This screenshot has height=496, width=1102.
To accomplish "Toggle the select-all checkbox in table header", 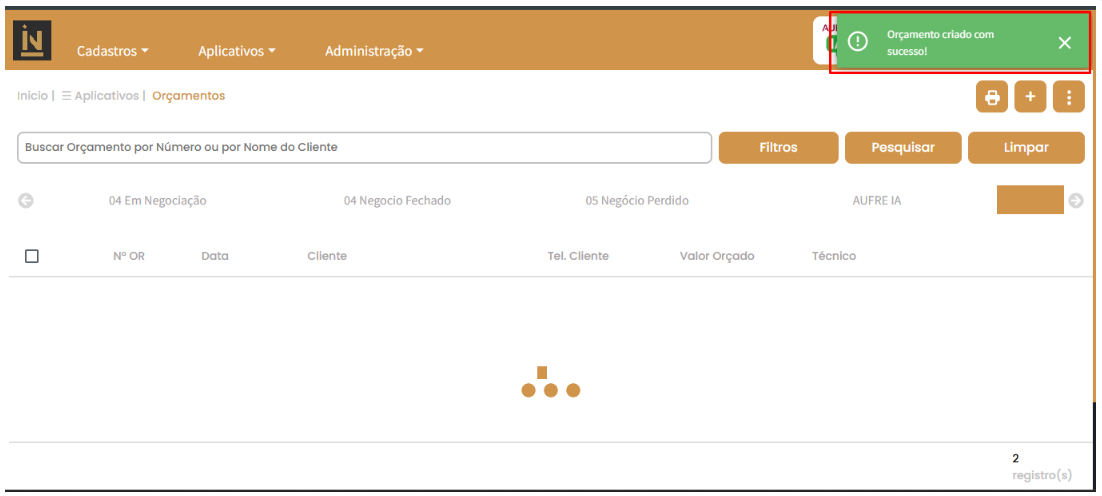I will (32, 256).
